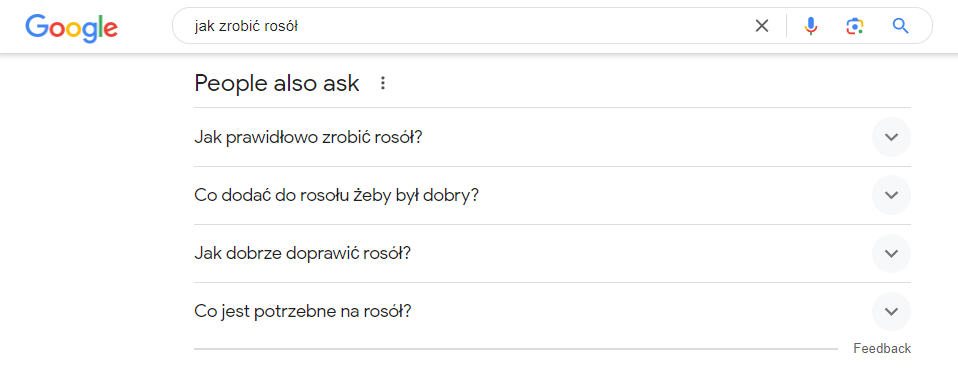Open question text 'Jak prawidłowo zrobić rosół?'
Screen dimensions: 958x378
pos(309,137)
